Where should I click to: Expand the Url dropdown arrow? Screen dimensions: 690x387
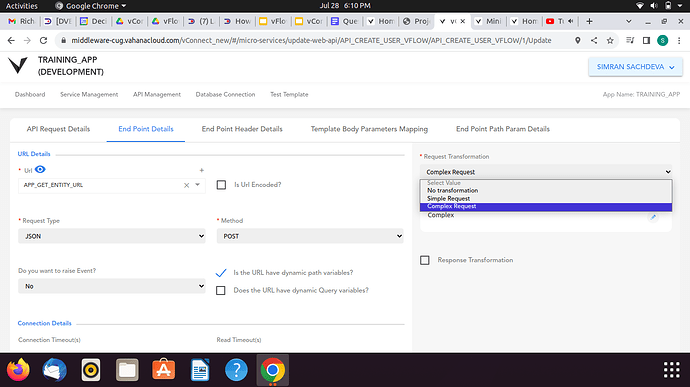(x=198, y=185)
